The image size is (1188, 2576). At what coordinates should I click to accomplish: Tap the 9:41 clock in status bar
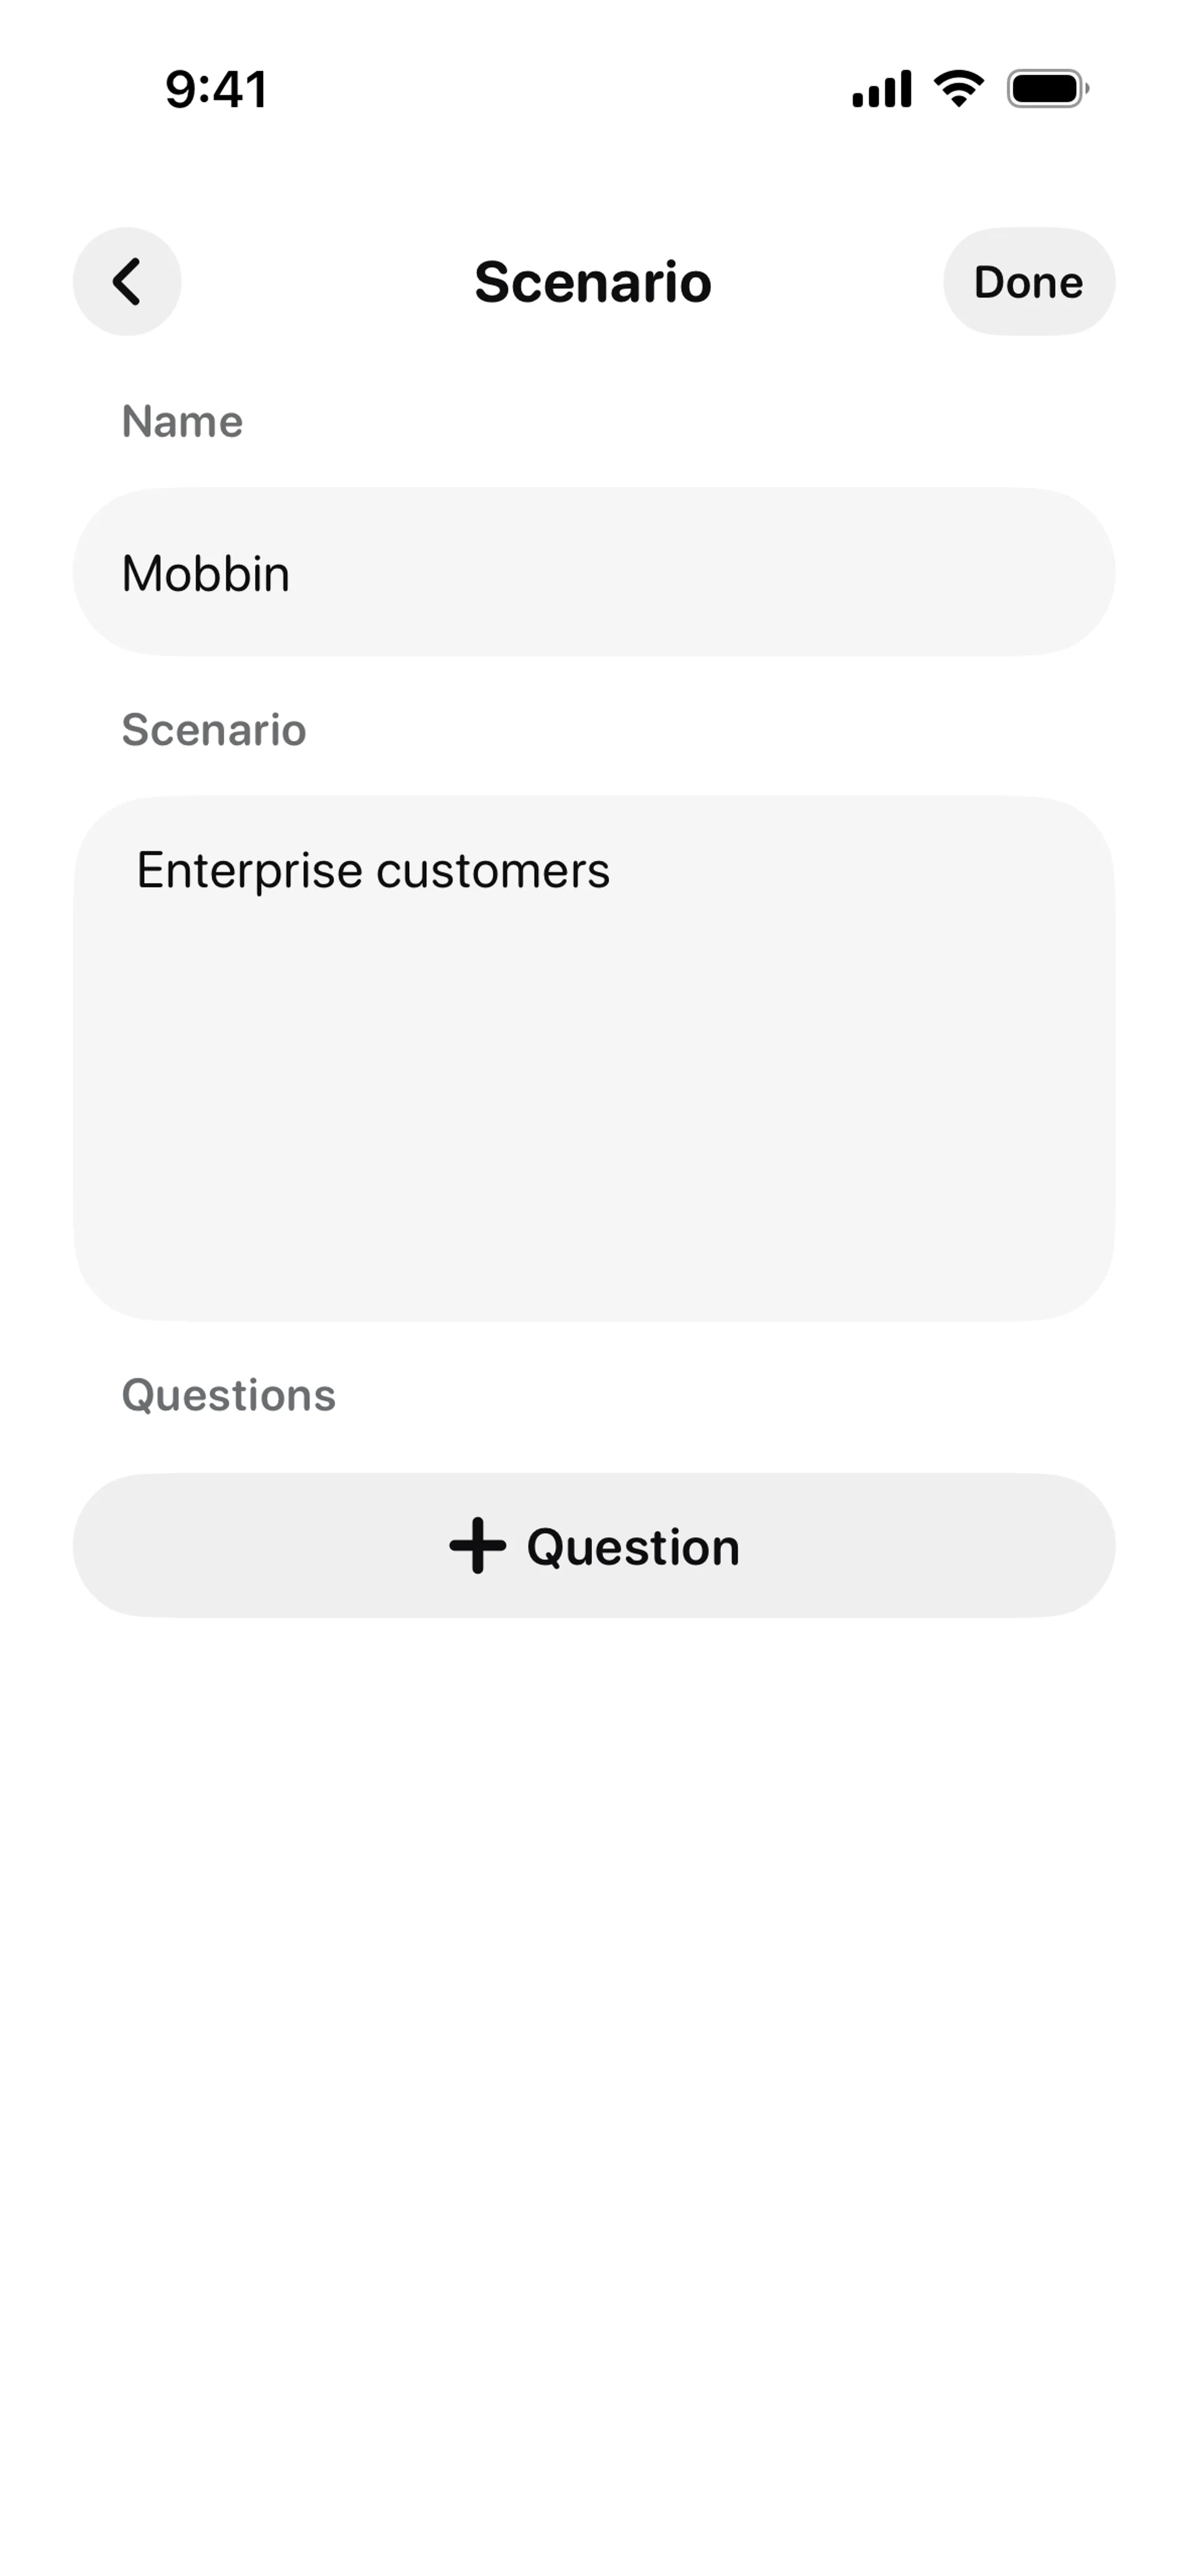pos(216,89)
